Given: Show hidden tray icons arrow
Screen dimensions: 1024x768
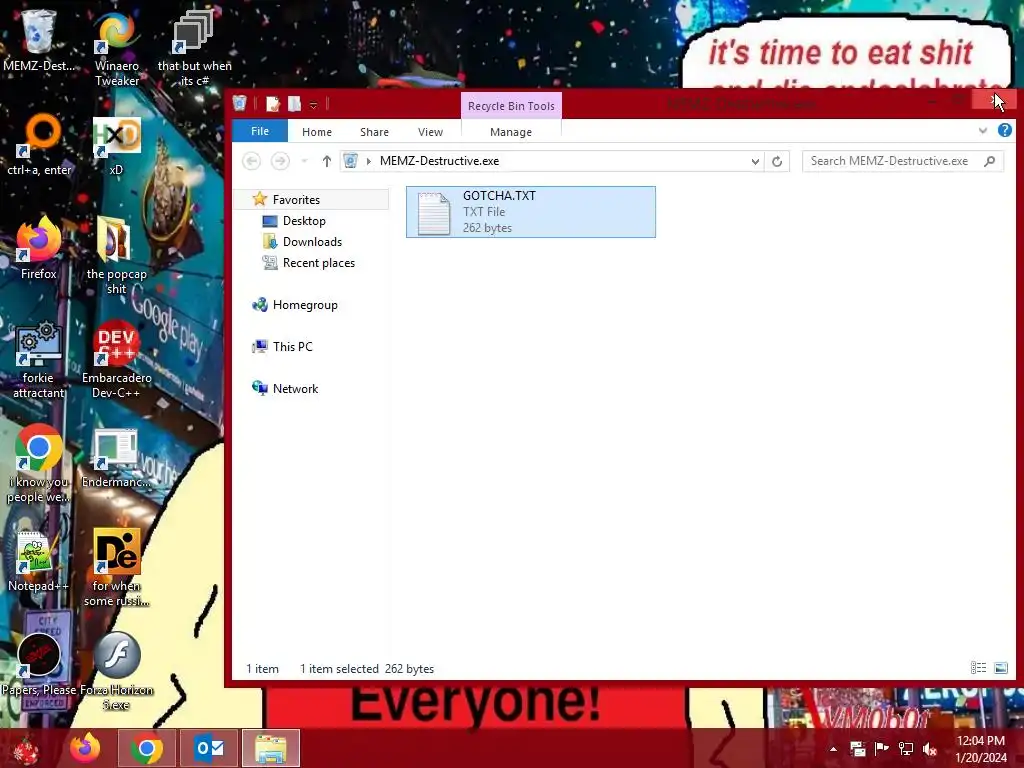Looking at the screenshot, I should coord(833,749).
